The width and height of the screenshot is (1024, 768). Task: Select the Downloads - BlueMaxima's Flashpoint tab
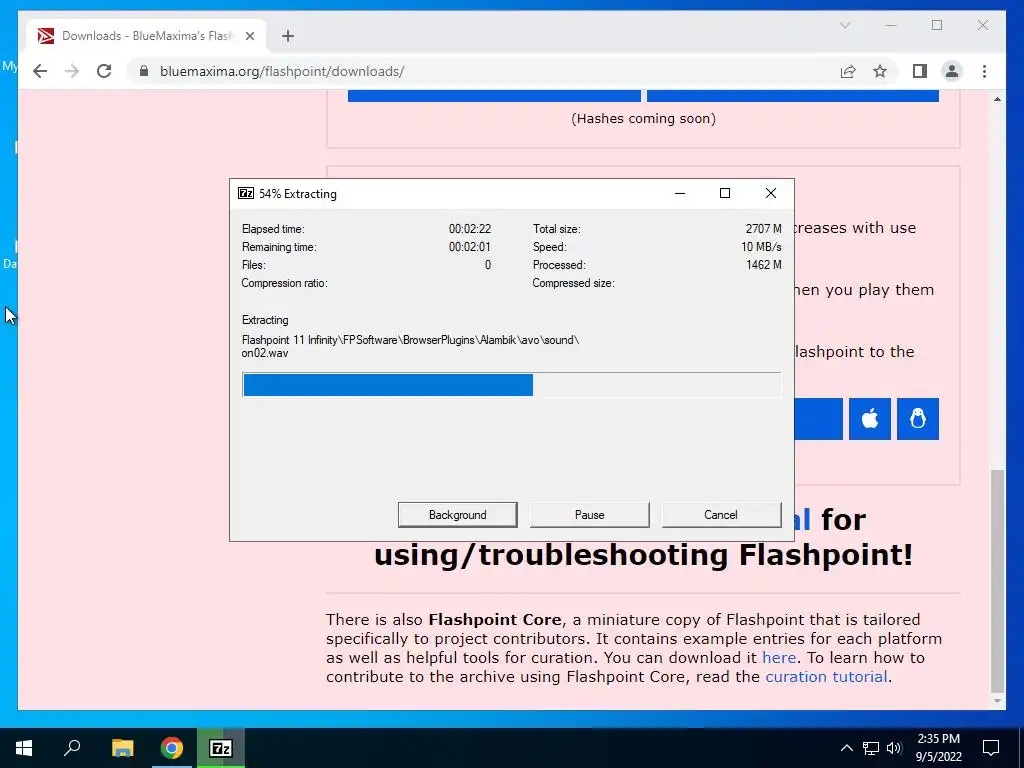click(147, 36)
